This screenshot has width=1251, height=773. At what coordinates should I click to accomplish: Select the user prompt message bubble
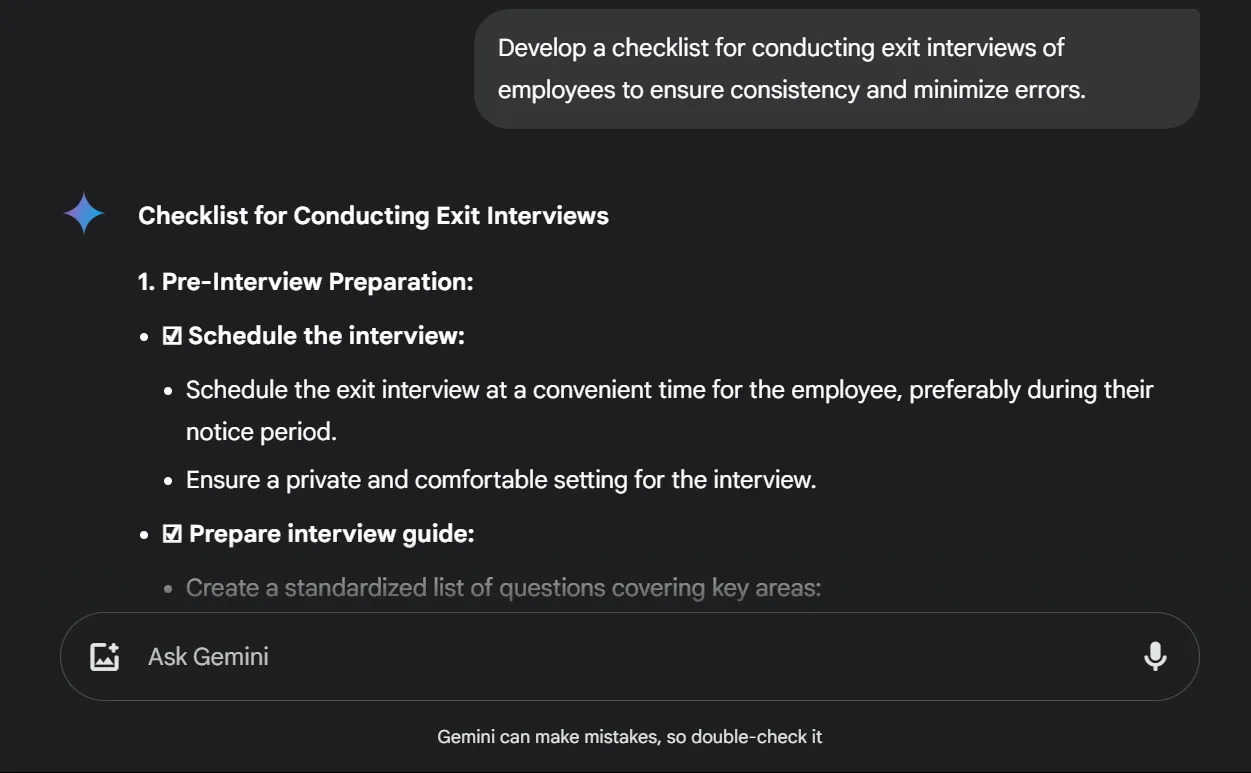837,69
